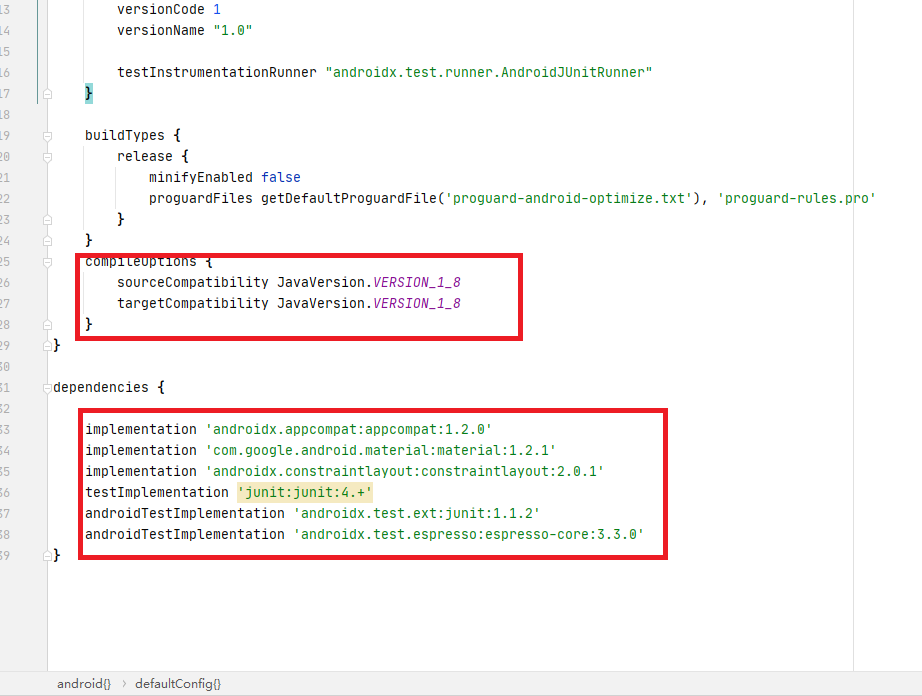
Task: Click the release keyword
Action: tap(145, 156)
